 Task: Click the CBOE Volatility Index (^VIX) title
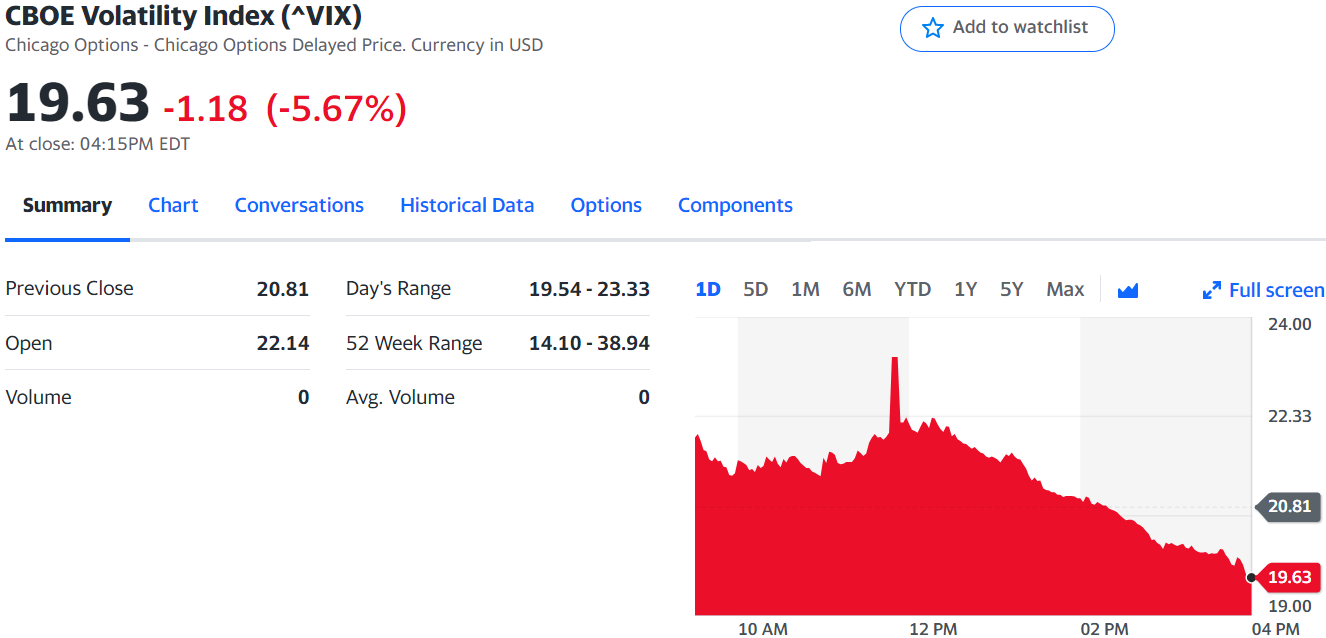(x=184, y=16)
